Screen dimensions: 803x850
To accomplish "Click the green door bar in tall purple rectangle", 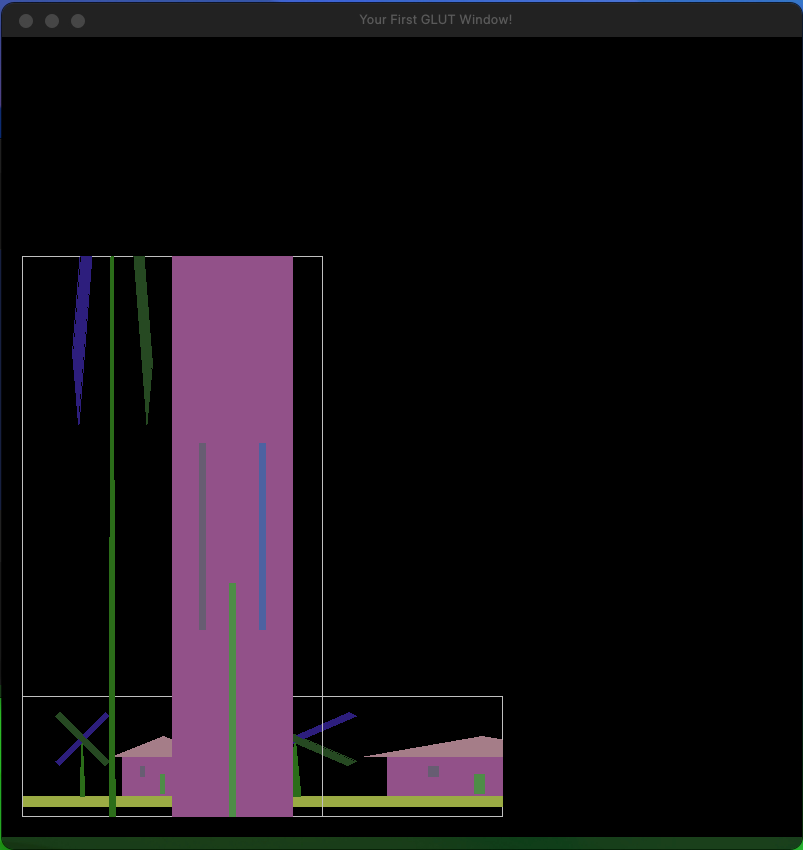I will 232,700.
